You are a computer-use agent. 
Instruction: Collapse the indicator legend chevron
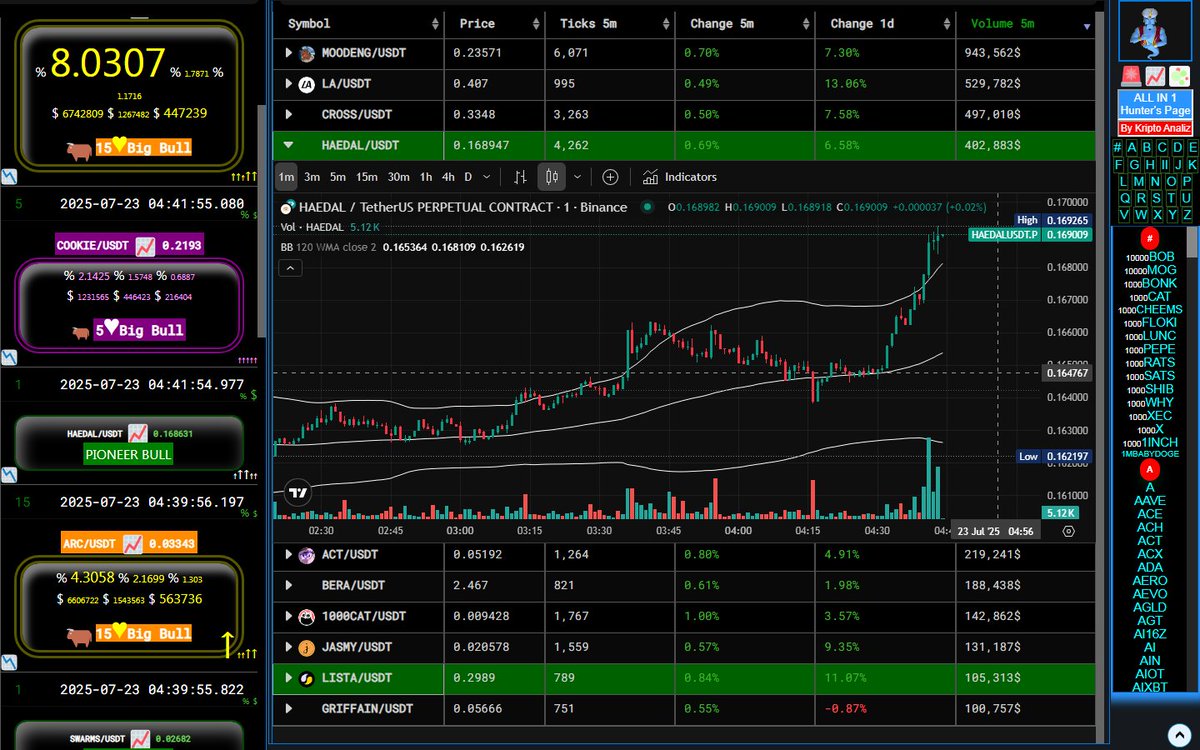point(290,267)
